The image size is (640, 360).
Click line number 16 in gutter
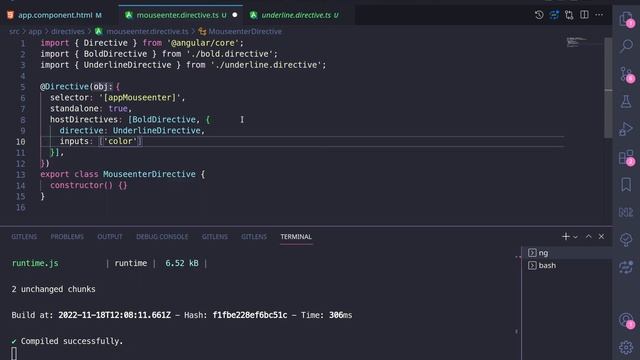(x=20, y=207)
